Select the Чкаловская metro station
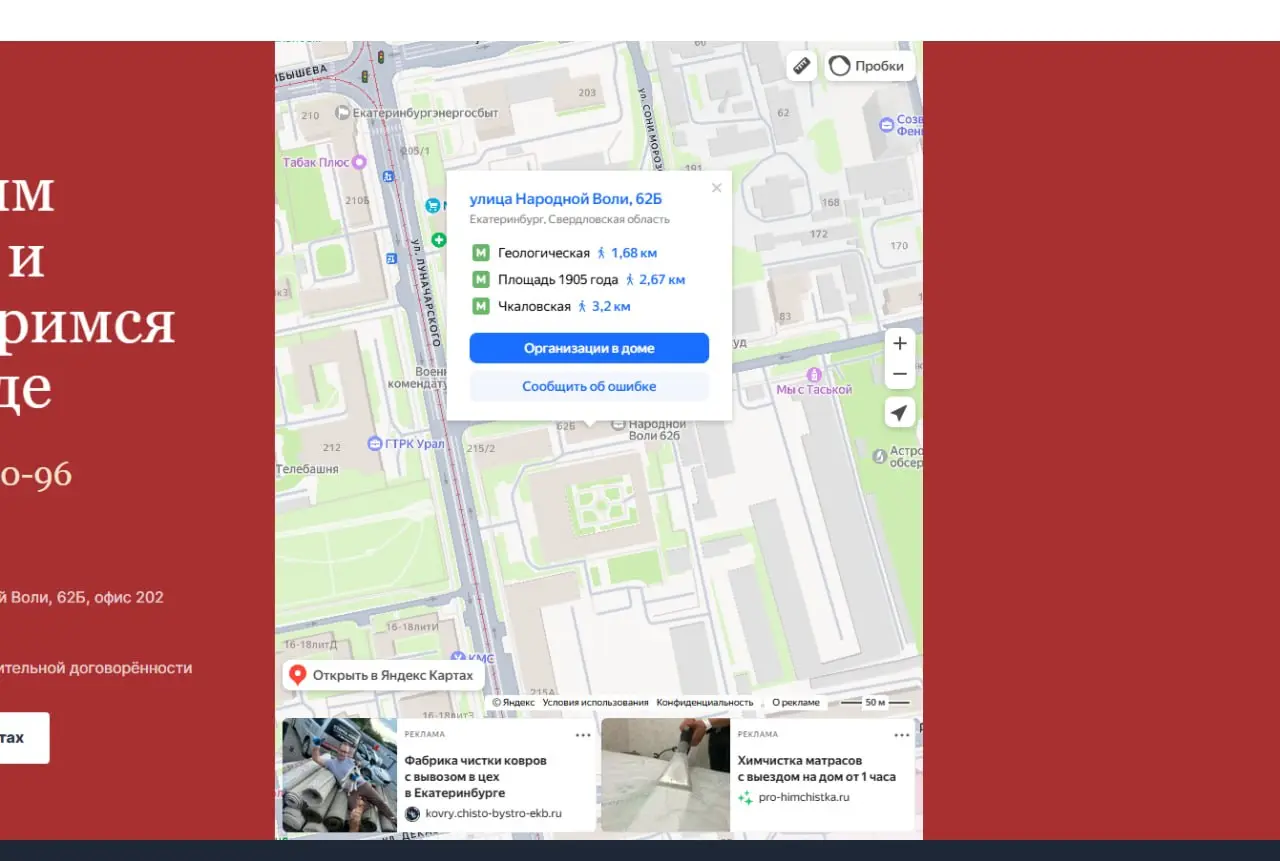1280x861 pixels. pyautogui.click(x=534, y=307)
